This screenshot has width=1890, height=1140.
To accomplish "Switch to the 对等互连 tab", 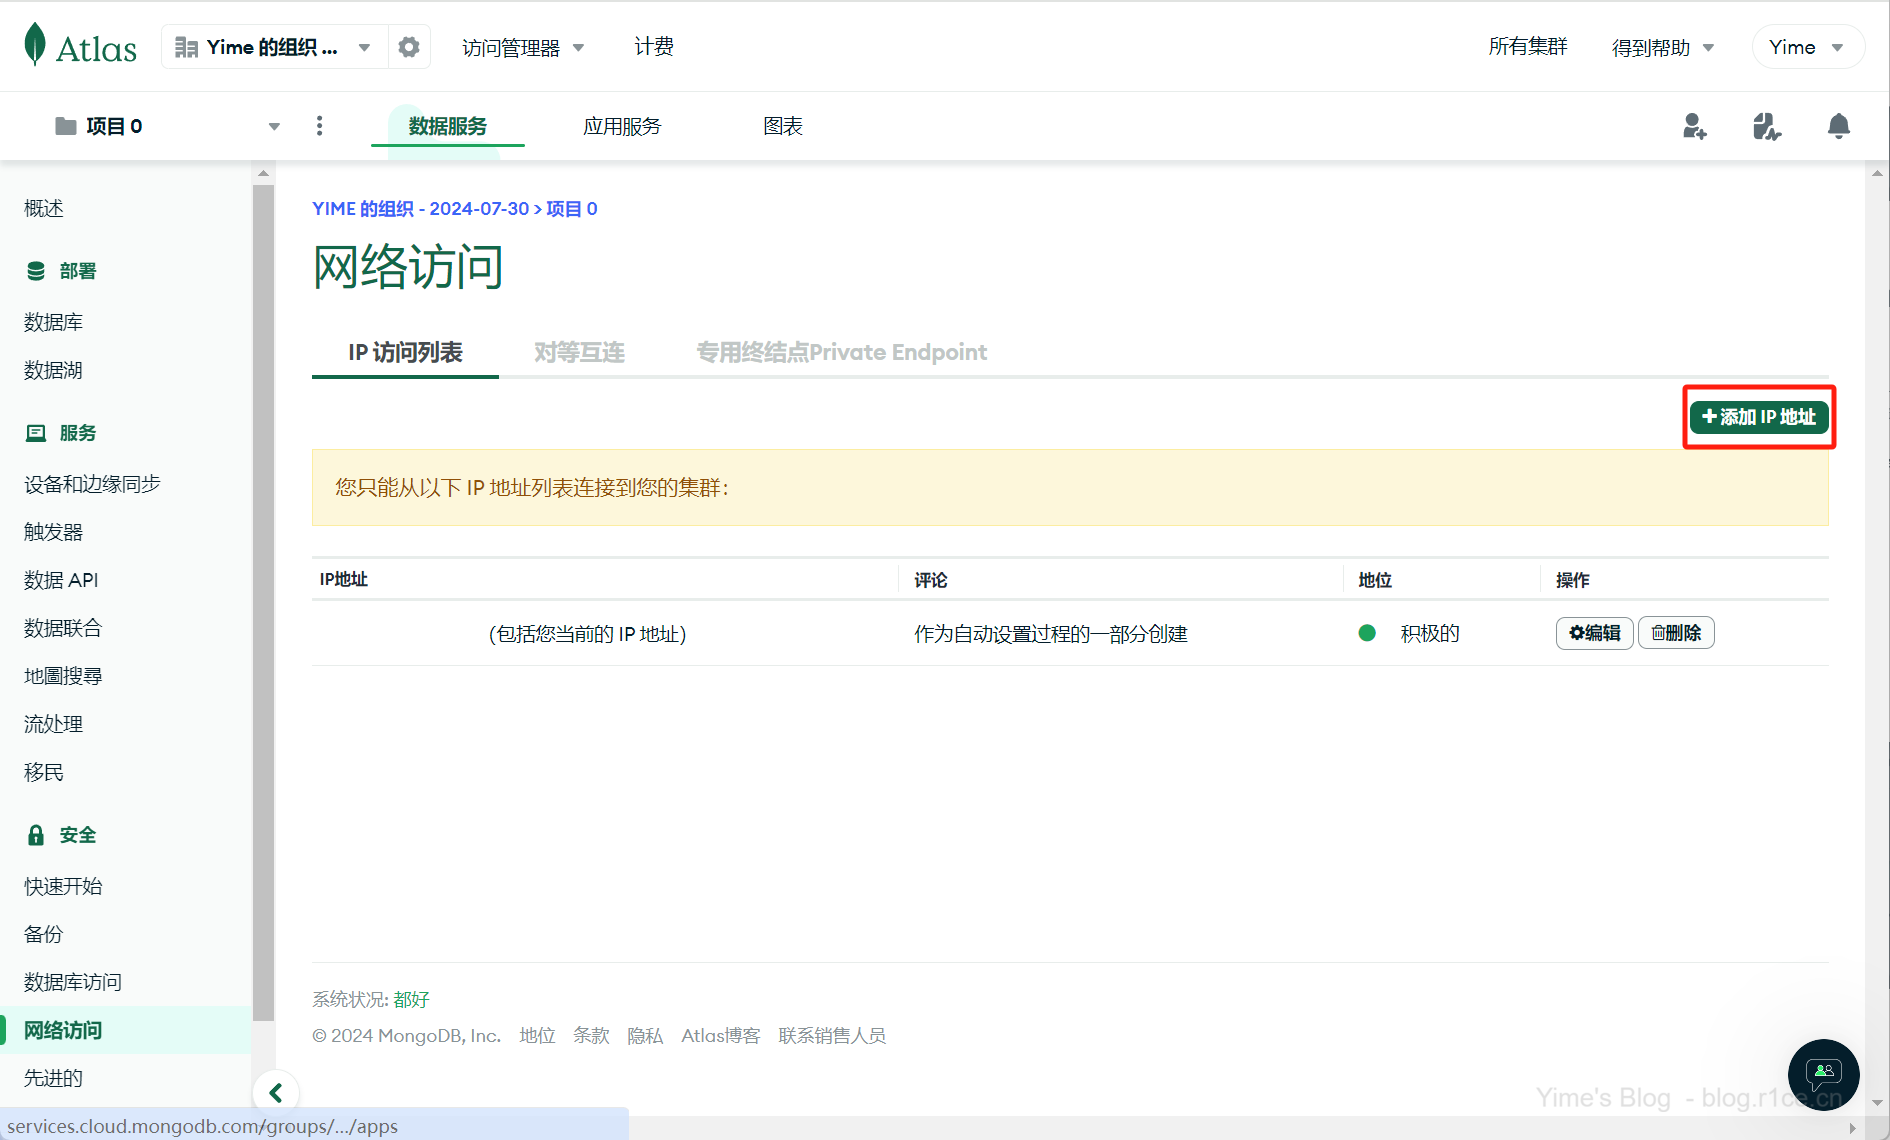I will click(579, 352).
